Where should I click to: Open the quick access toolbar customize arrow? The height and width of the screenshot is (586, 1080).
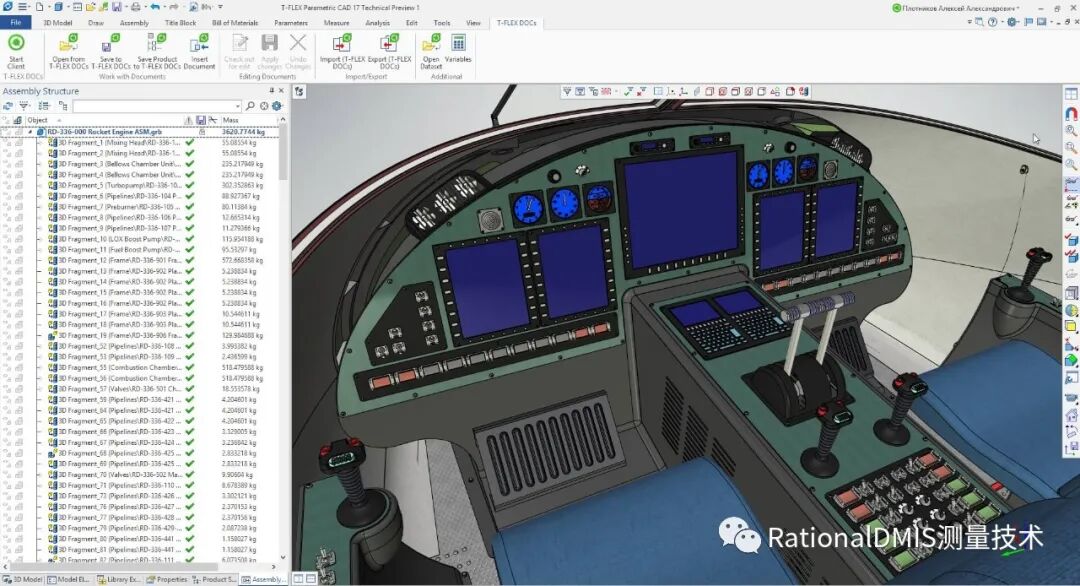click(x=220, y=7)
